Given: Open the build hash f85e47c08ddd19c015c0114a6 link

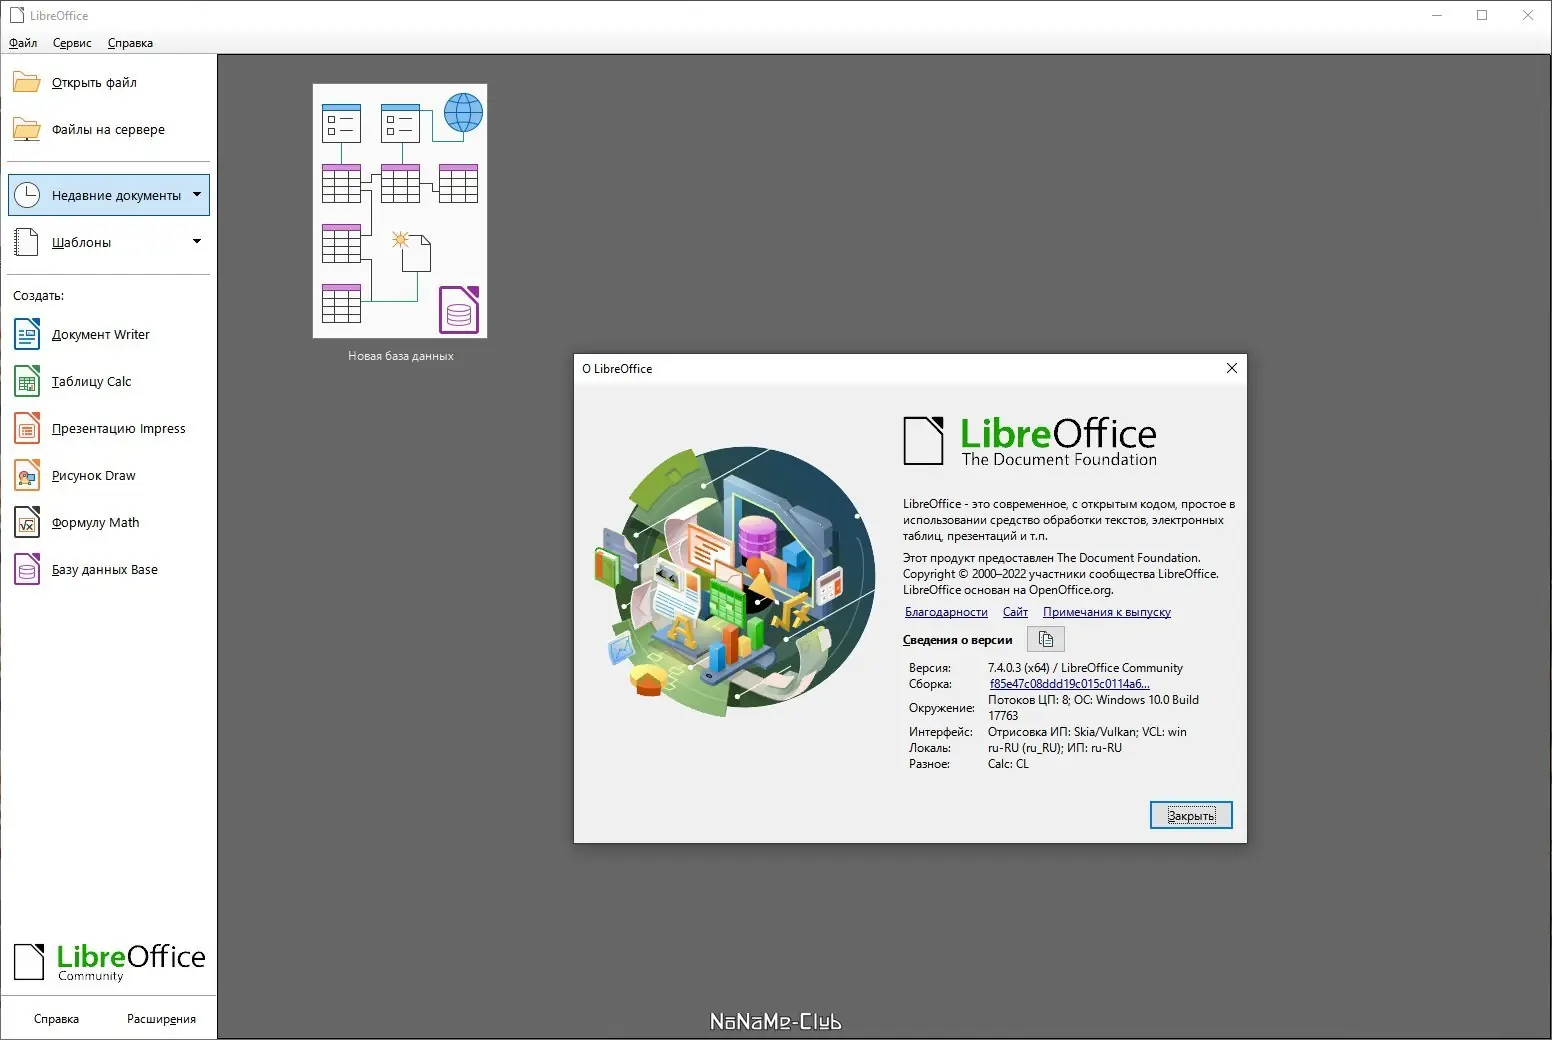Looking at the screenshot, I should [x=1070, y=684].
